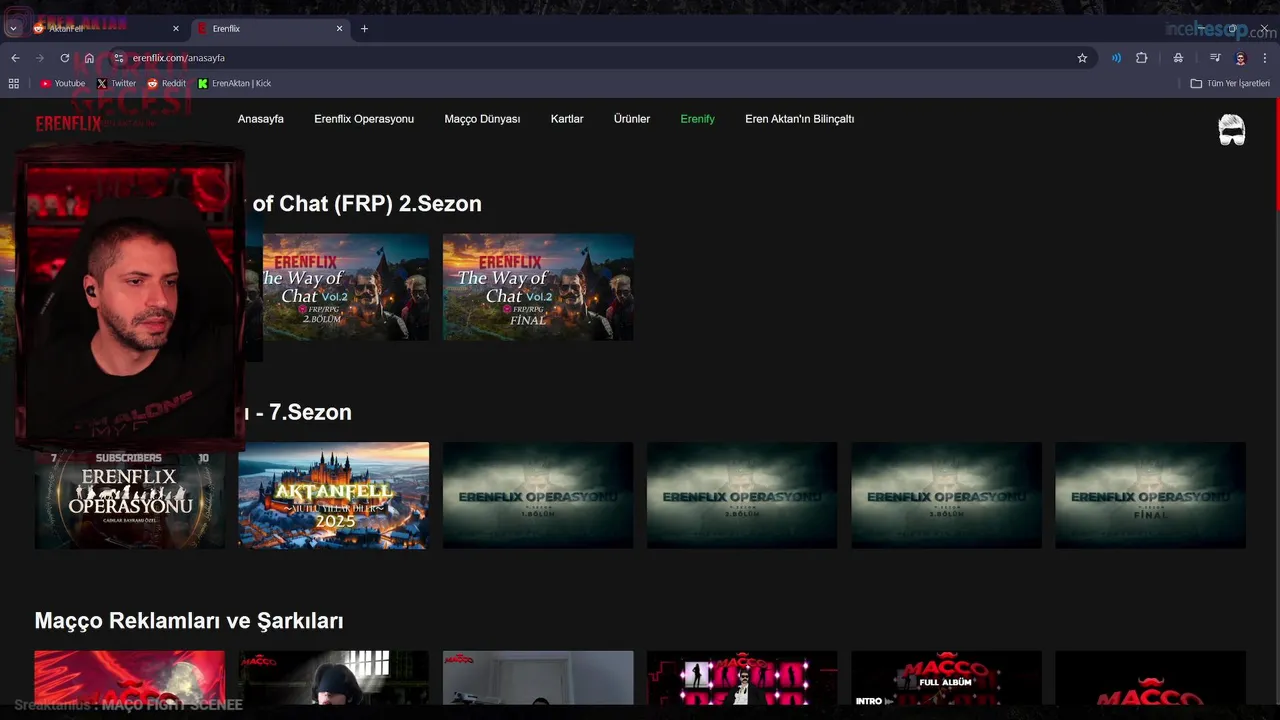The height and width of the screenshot is (720, 1280).
Task: Open Aktanfell Mutlu Yıllar 2025 thumbnail
Action: point(334,495)
